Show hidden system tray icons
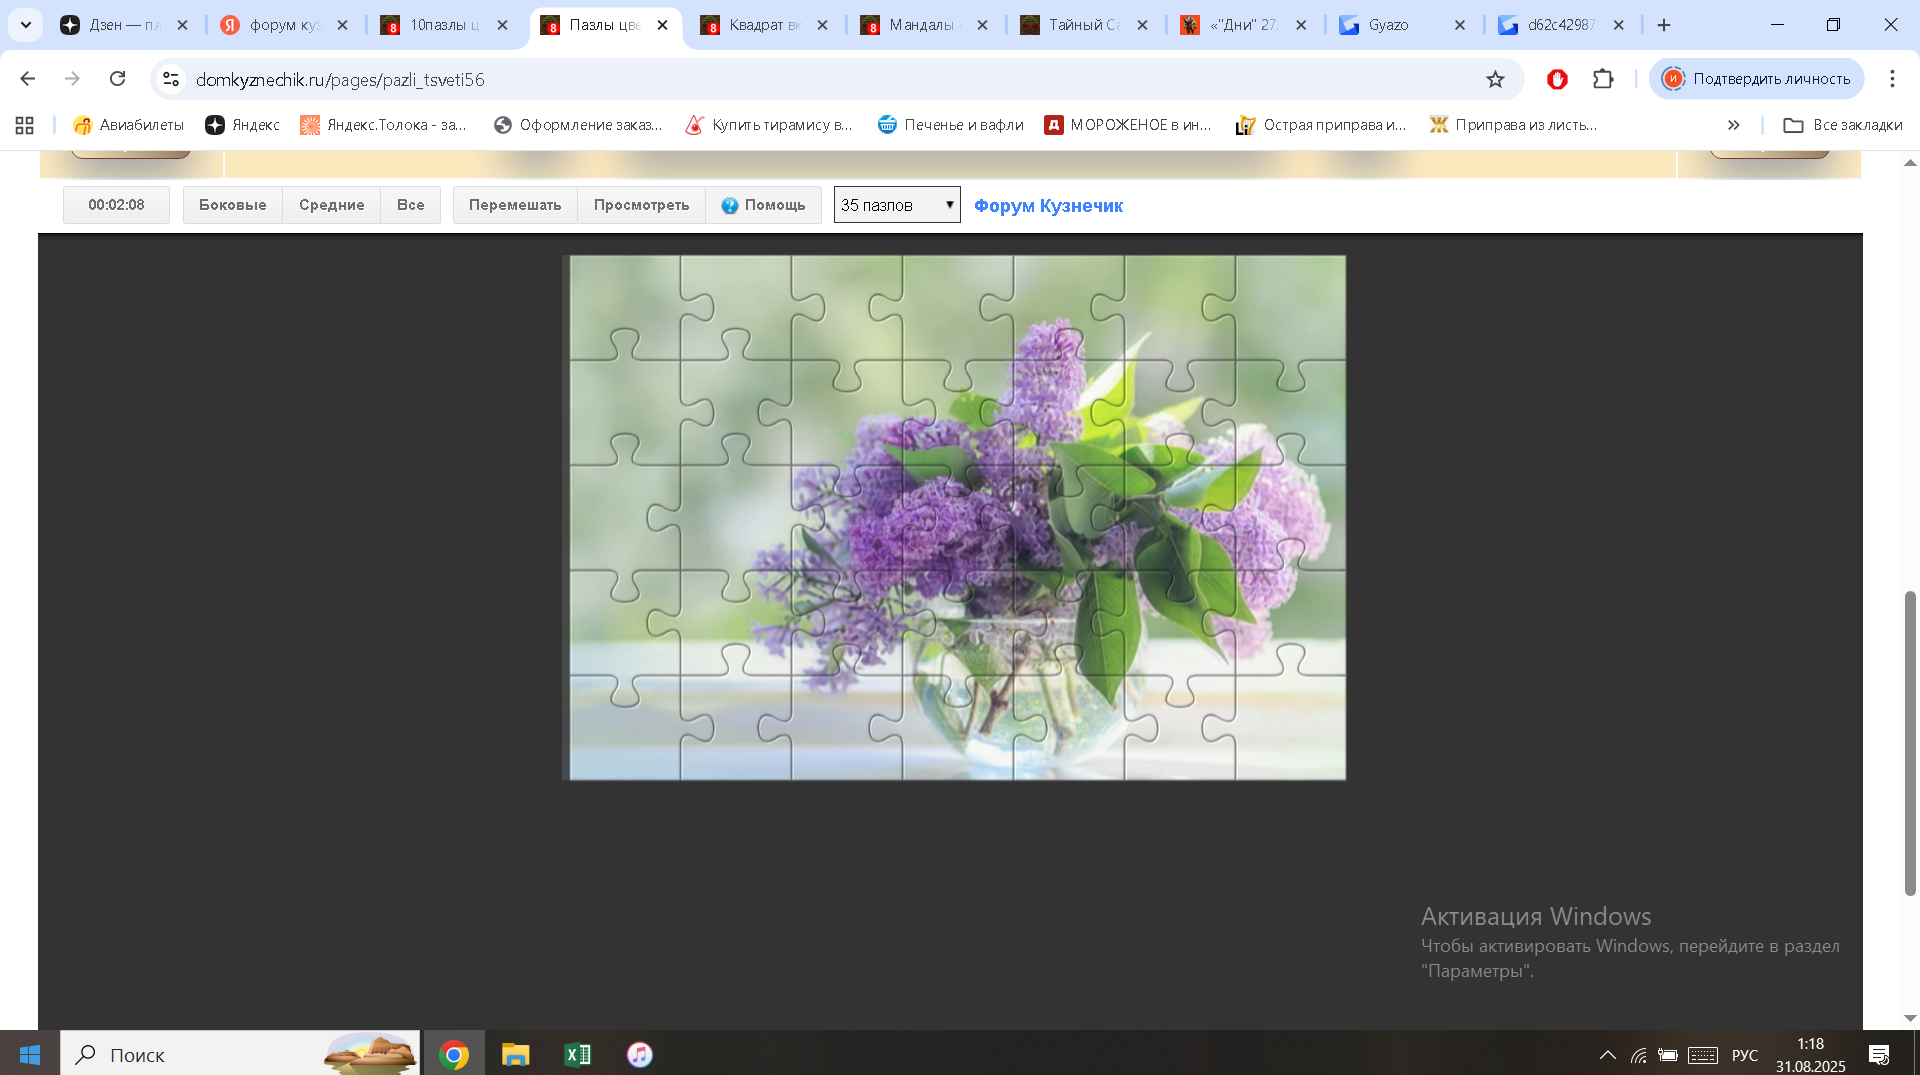 (x=1607, y=1055)
